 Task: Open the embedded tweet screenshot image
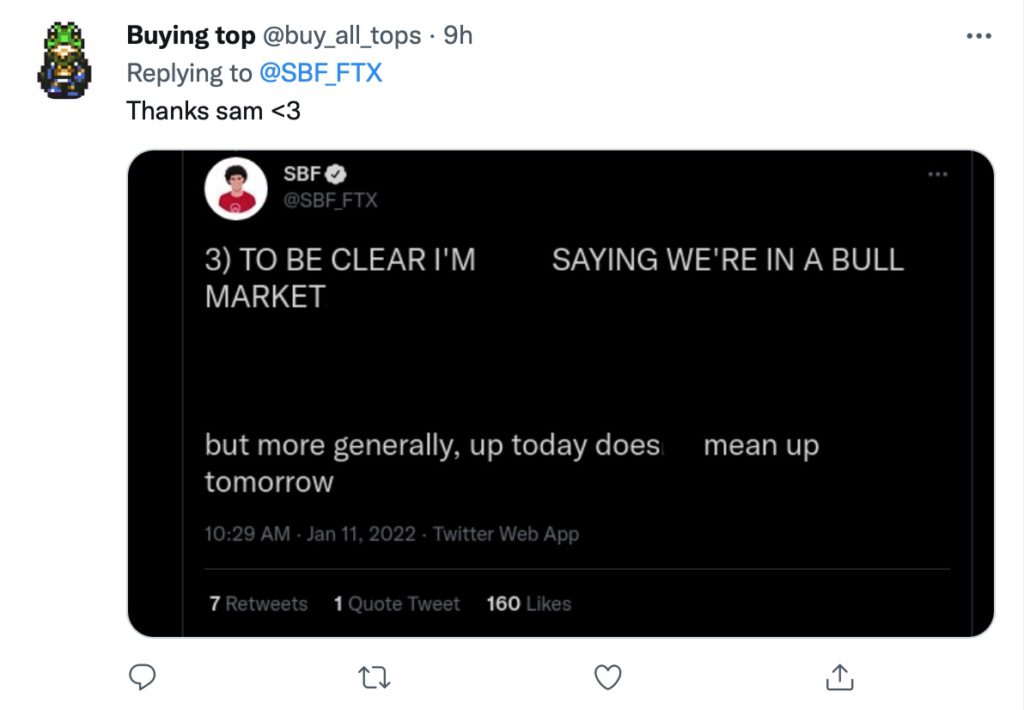[561, 394]
